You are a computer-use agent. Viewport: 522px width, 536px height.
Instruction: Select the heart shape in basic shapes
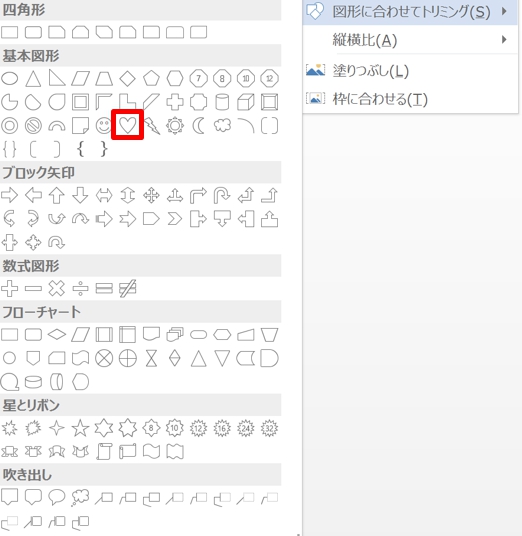click(128, 125)
